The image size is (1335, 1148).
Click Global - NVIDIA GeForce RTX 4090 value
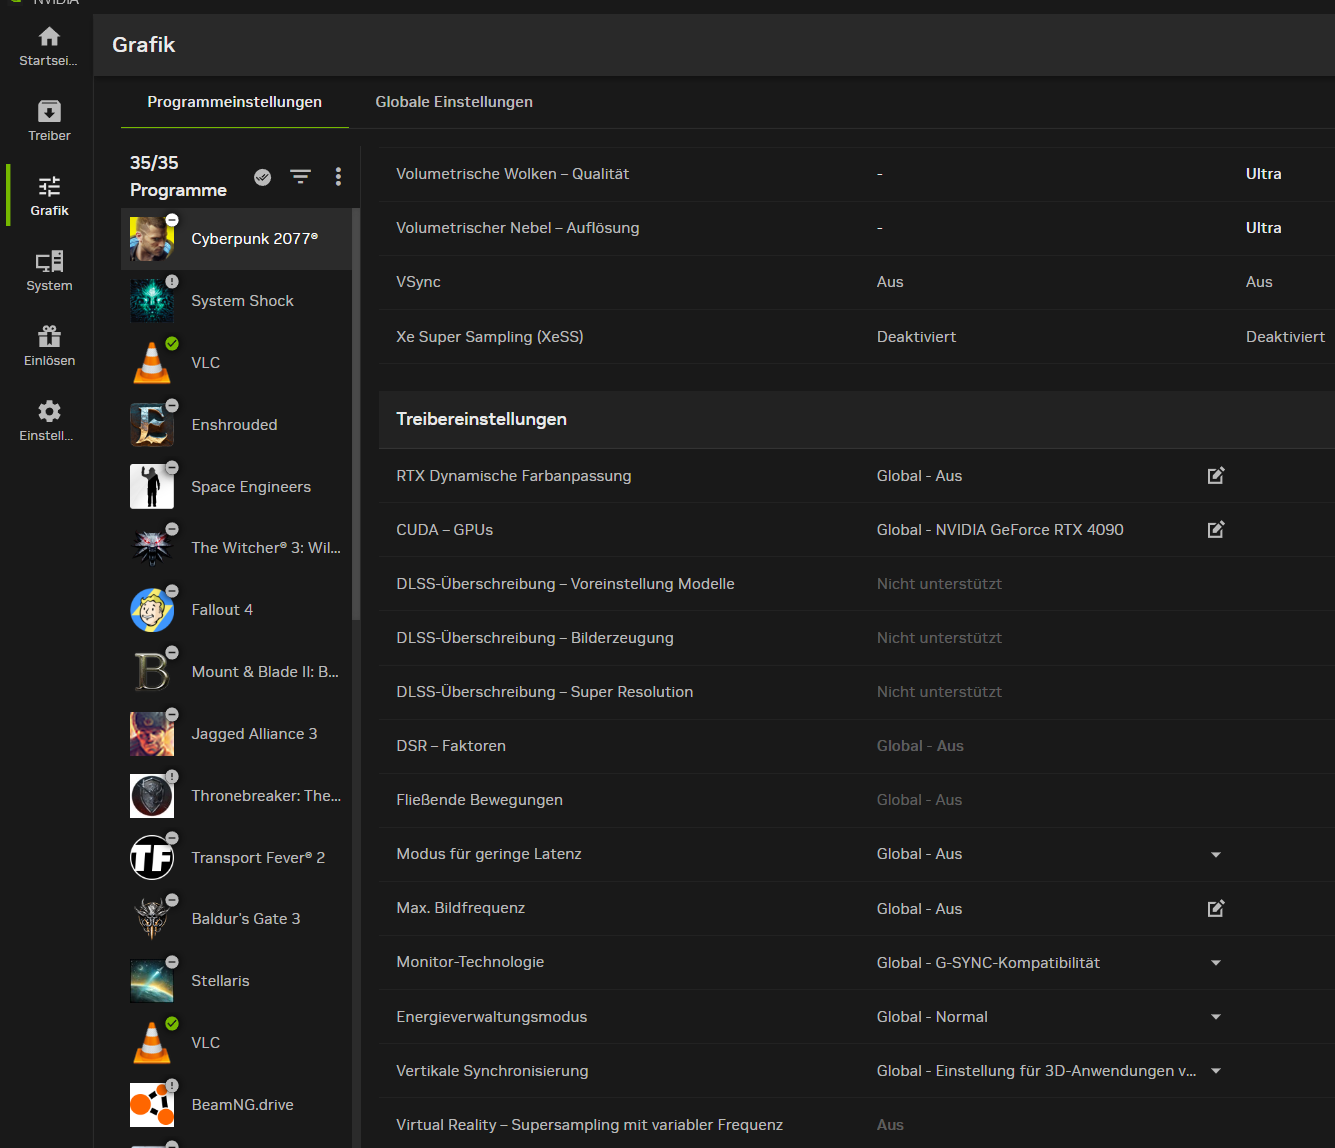1000,530
